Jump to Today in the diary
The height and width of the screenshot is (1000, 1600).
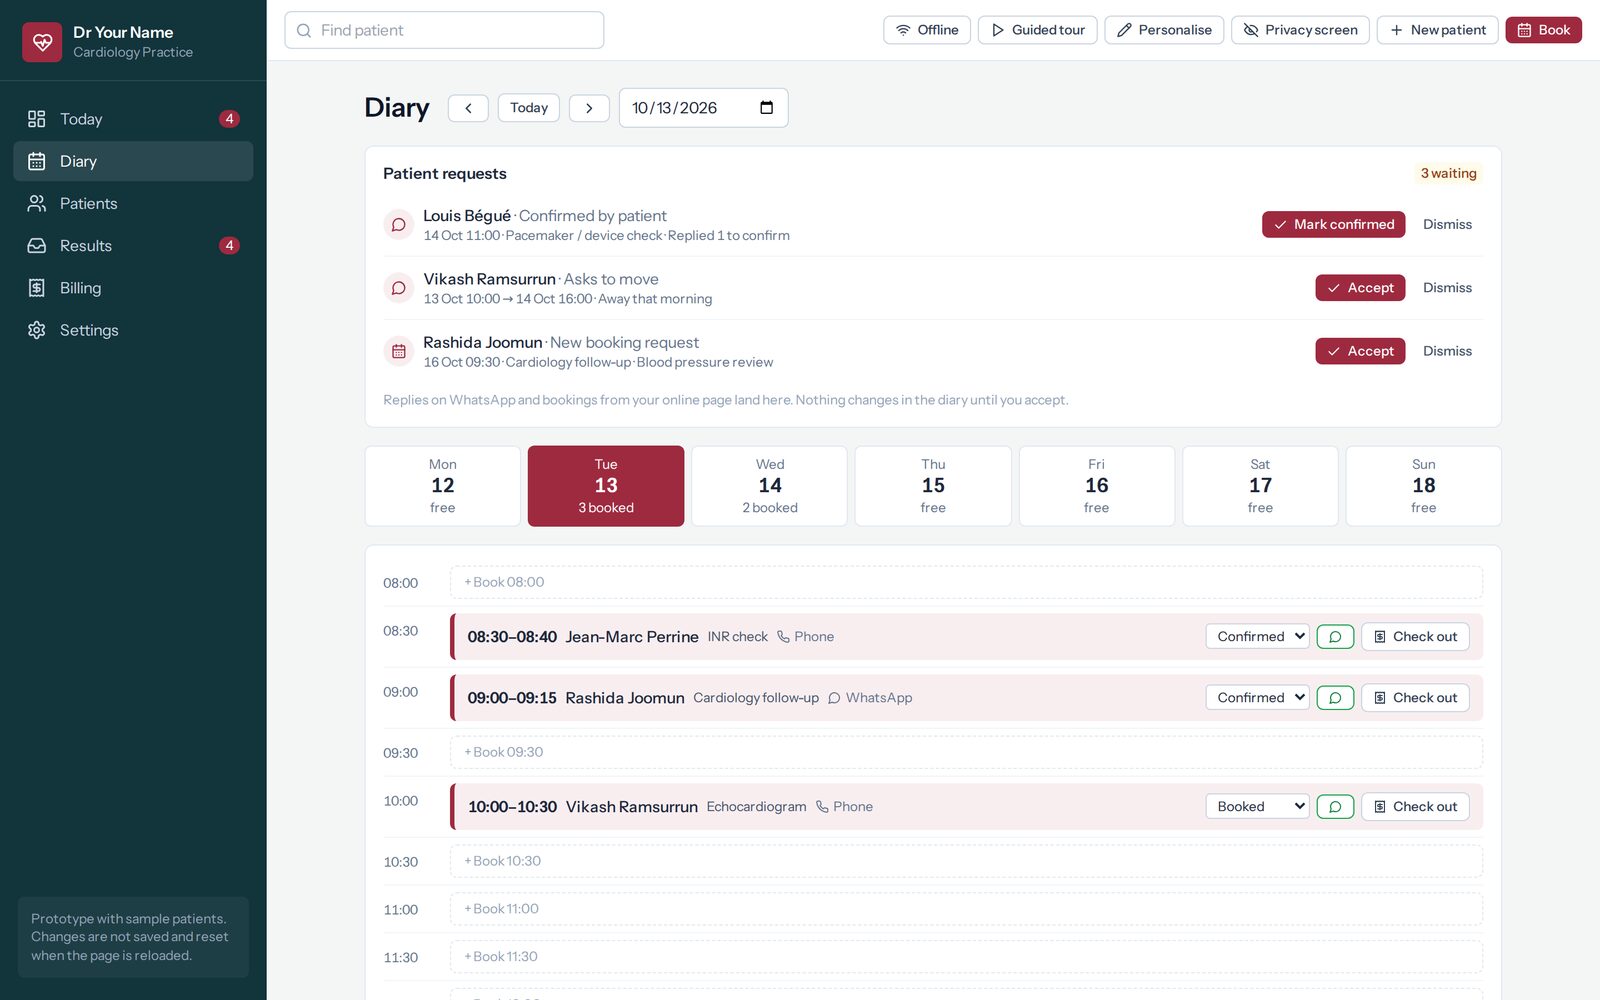coord(528,108)
